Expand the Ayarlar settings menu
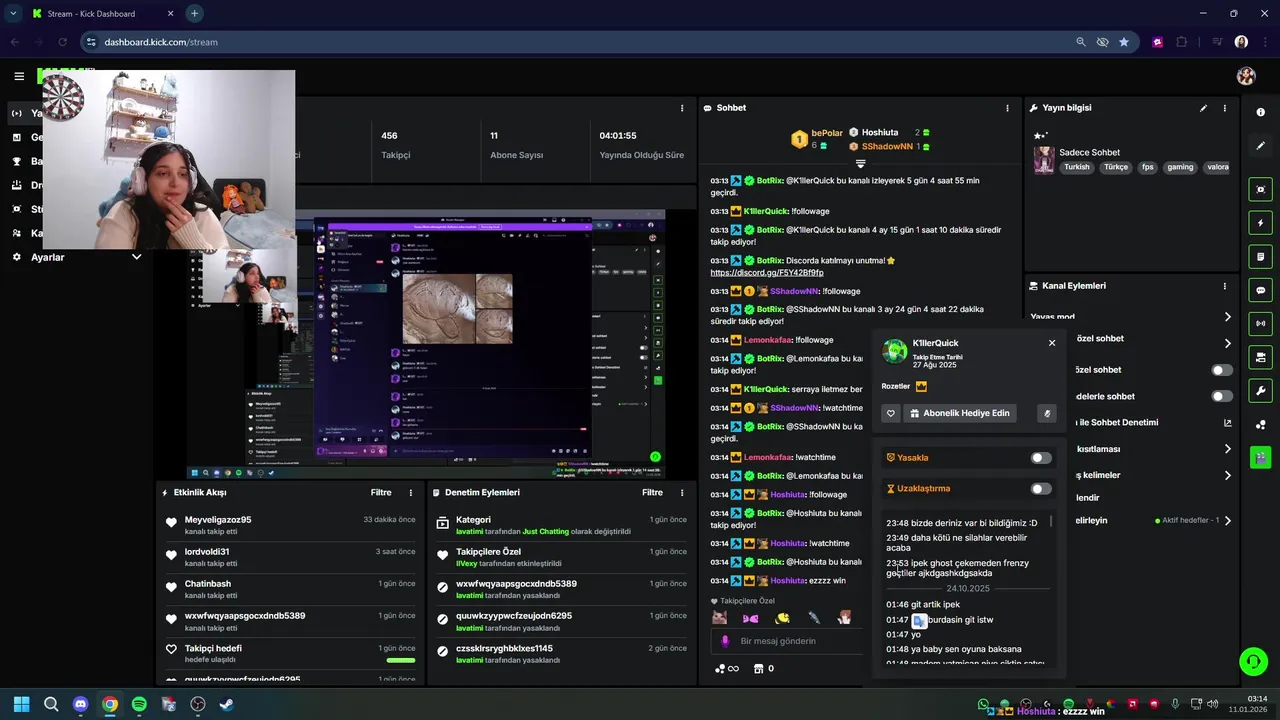This screenshot has height=720, width=1280. pos(137,257)
